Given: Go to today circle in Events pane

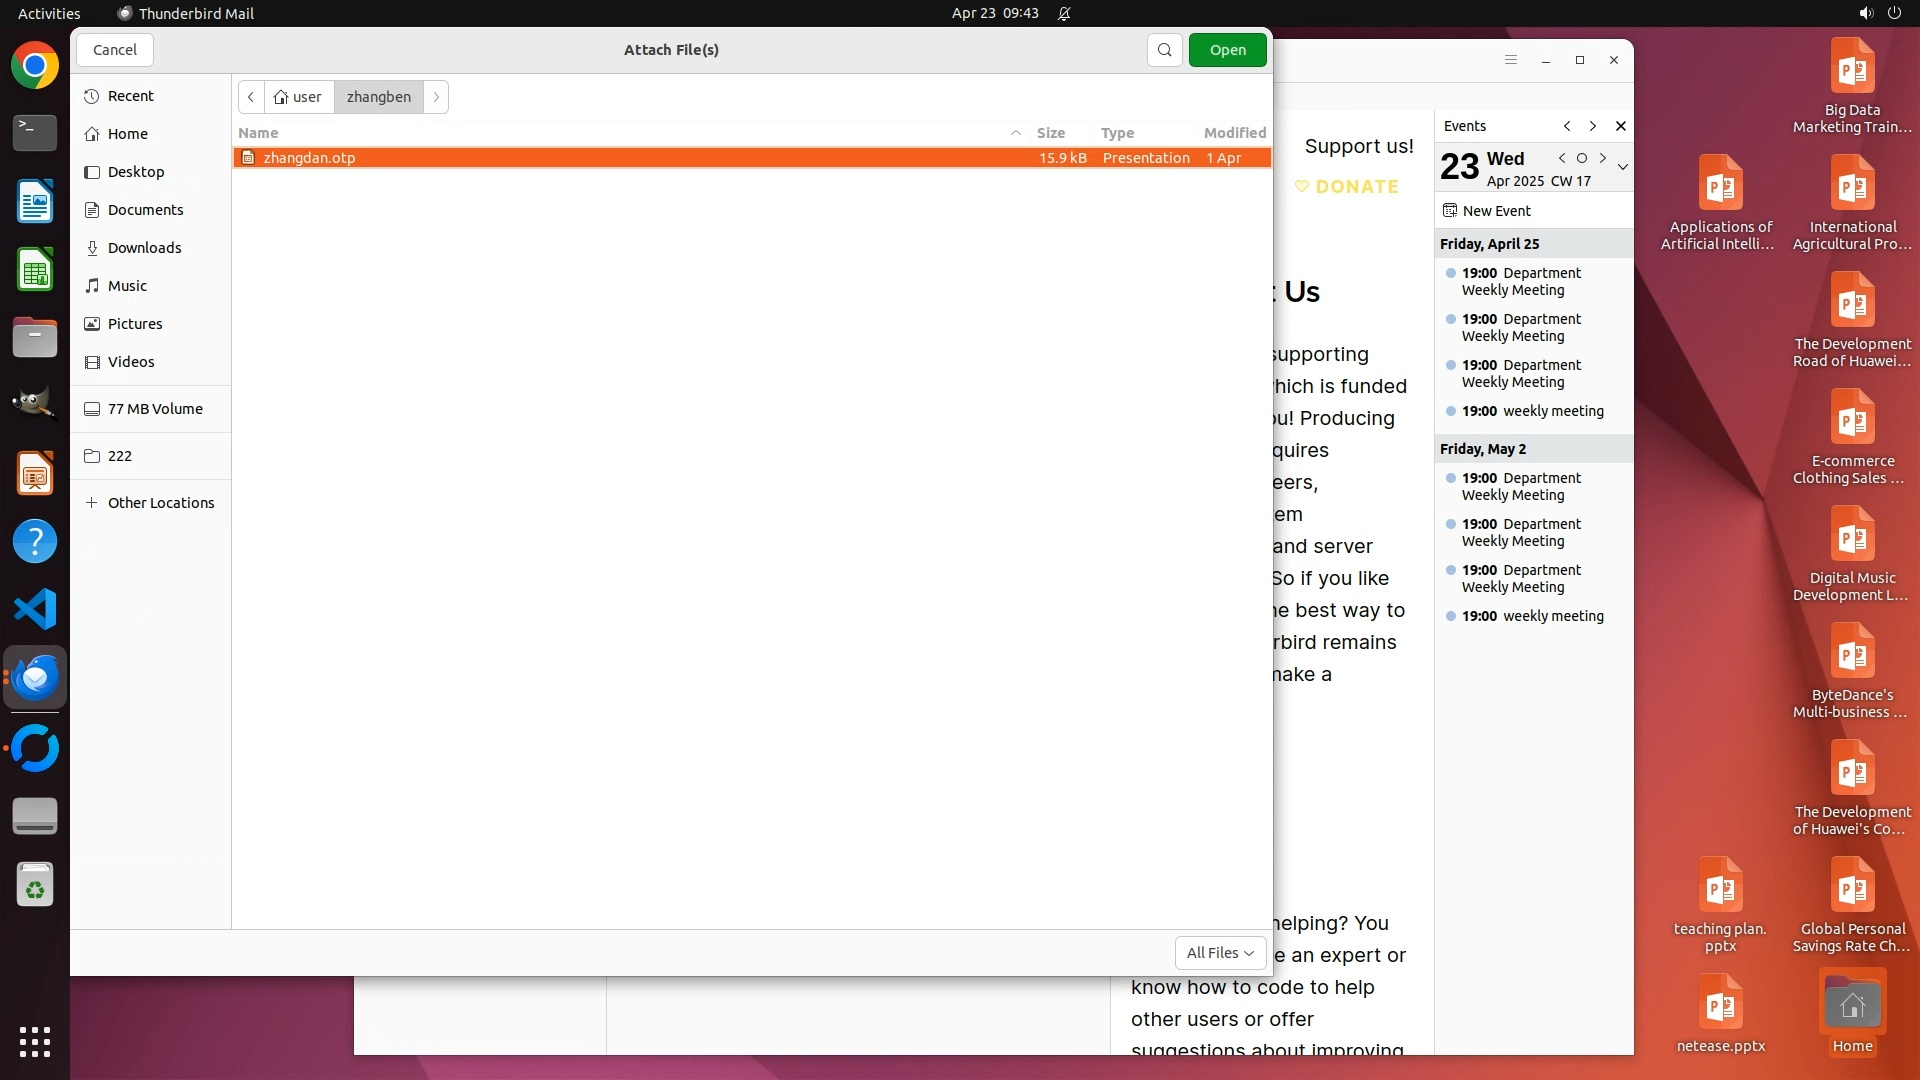Looking at the screenshot, I should coord(1581,158).
